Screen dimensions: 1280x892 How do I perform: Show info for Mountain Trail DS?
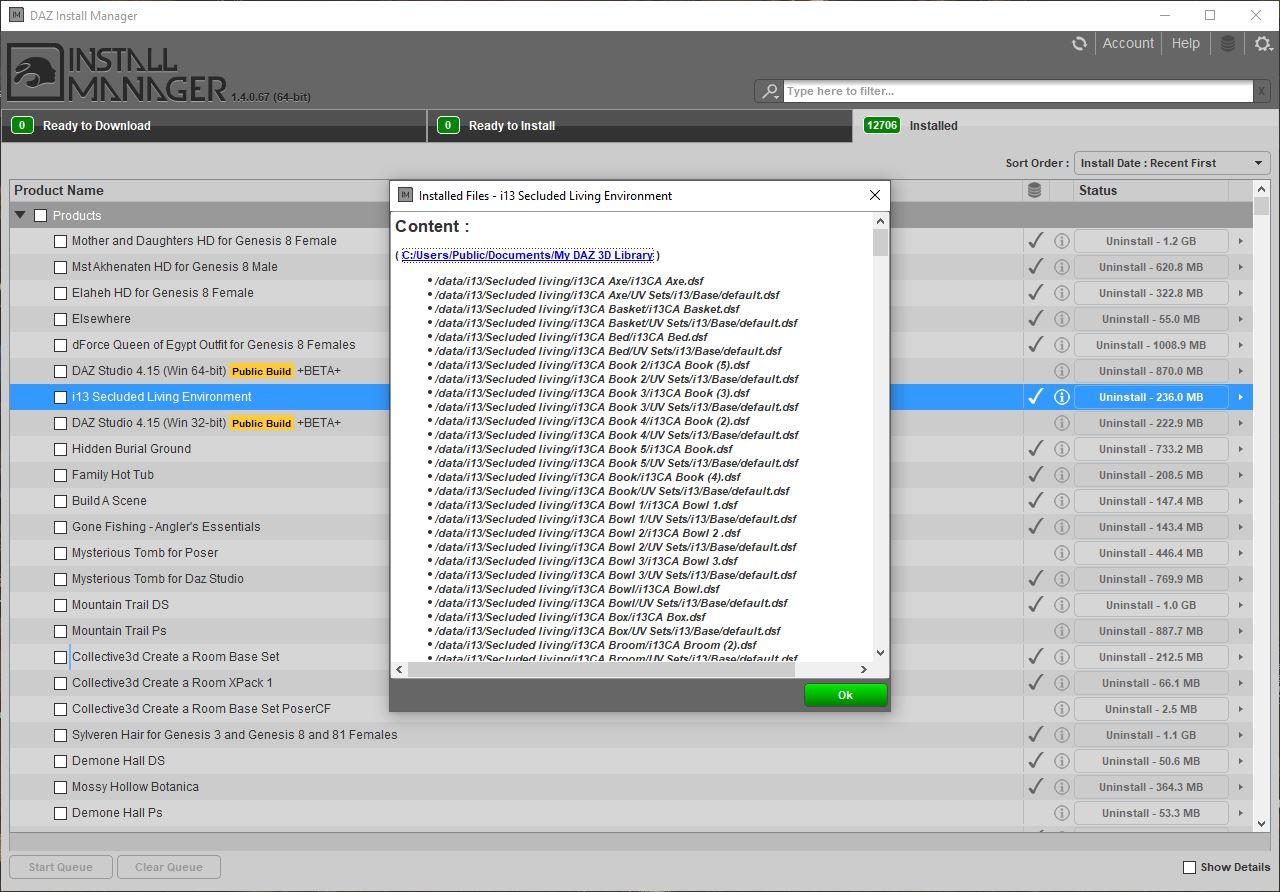pyautogui.click(x=1062, y=605)
